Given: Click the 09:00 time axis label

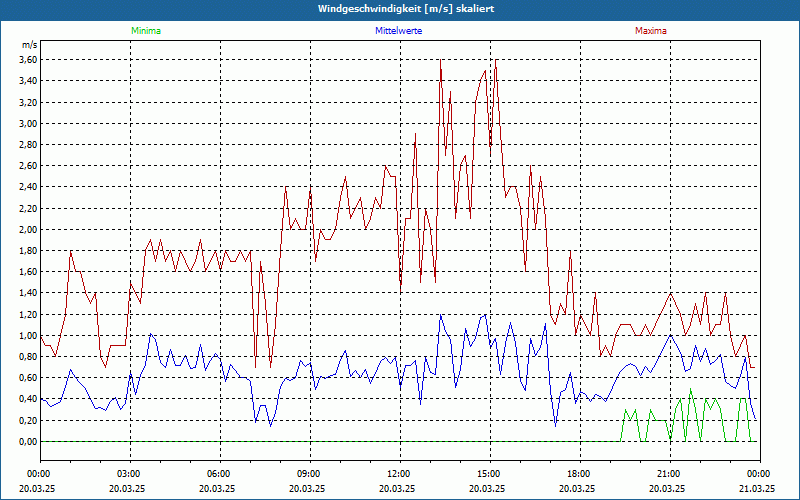Looking at the screenshot, I should pos(310,474).
